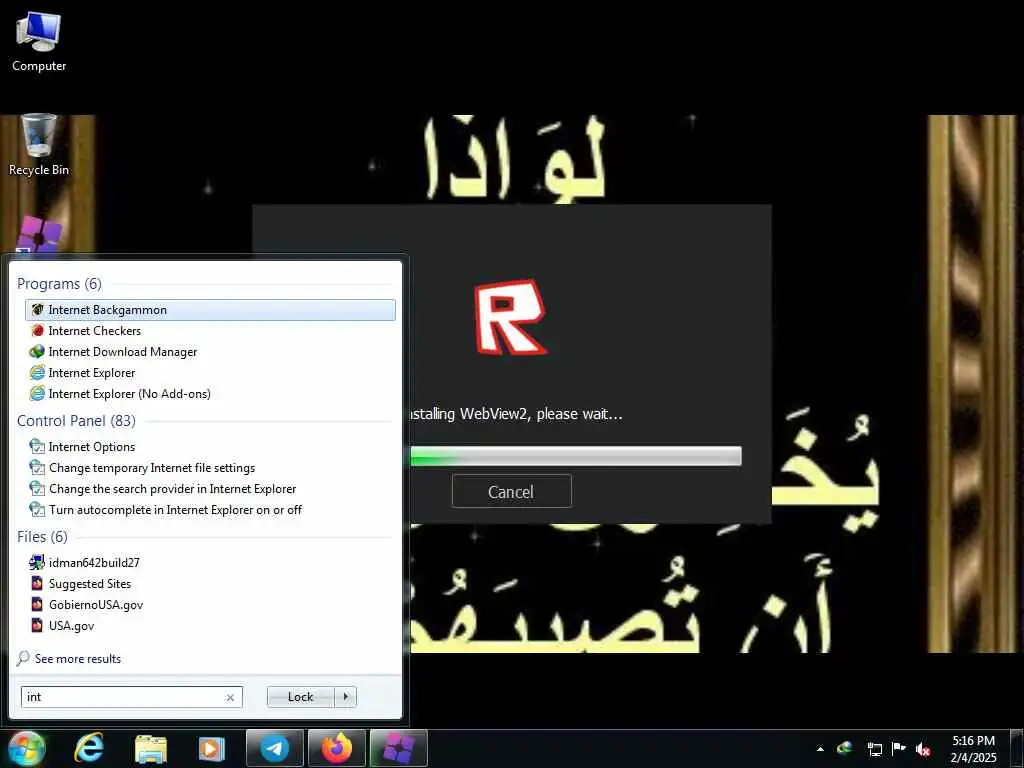
Task: Select the Computer desktop icon
Action: (x=39, y=41)
